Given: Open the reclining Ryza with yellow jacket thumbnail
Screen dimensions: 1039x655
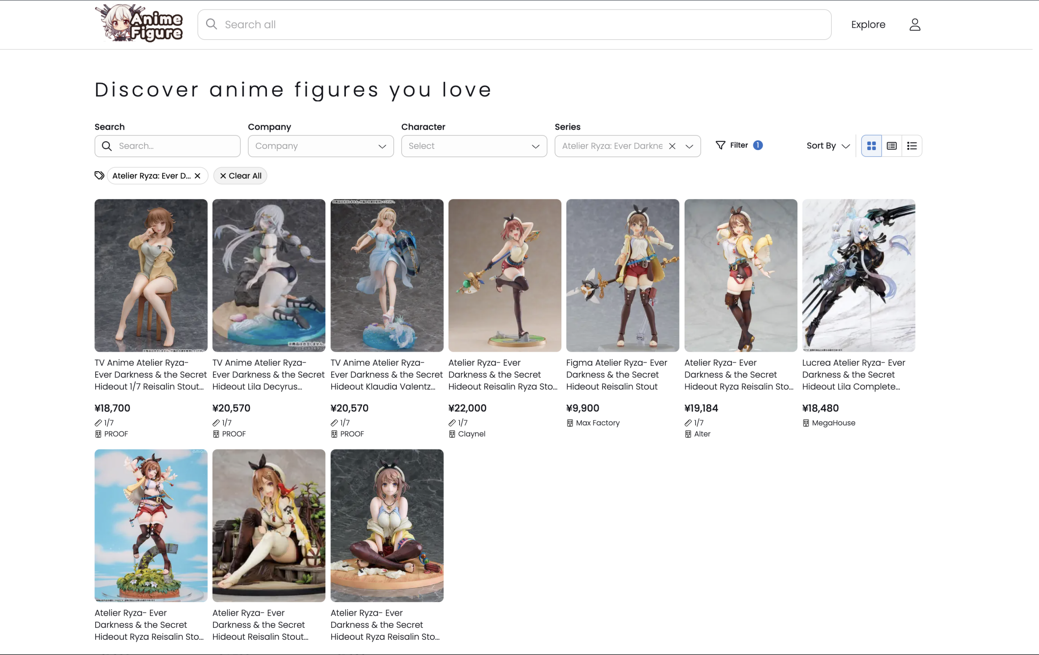Looking at the screenshot, I should click(x=269, y=526).
